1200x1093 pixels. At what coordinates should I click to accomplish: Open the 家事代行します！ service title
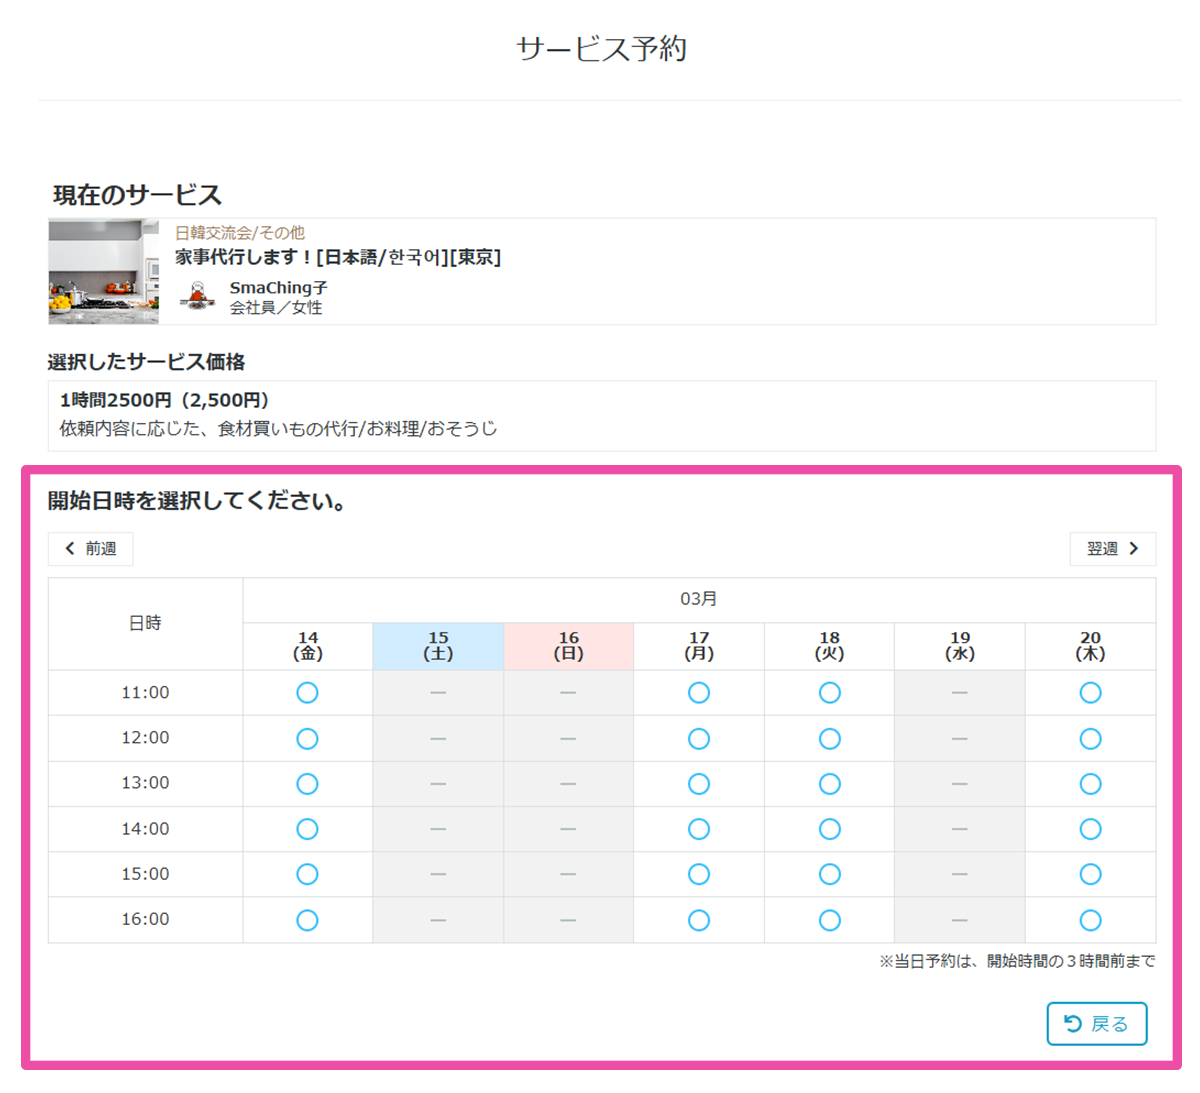338,256
